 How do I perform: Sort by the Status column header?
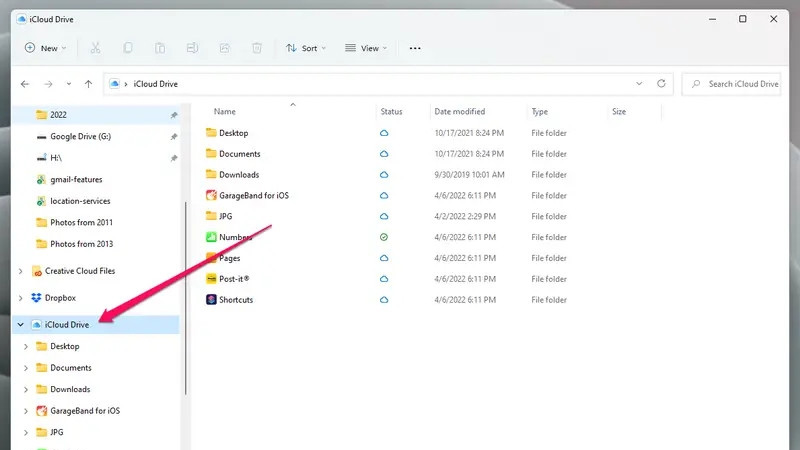click(x=391, y=111)
